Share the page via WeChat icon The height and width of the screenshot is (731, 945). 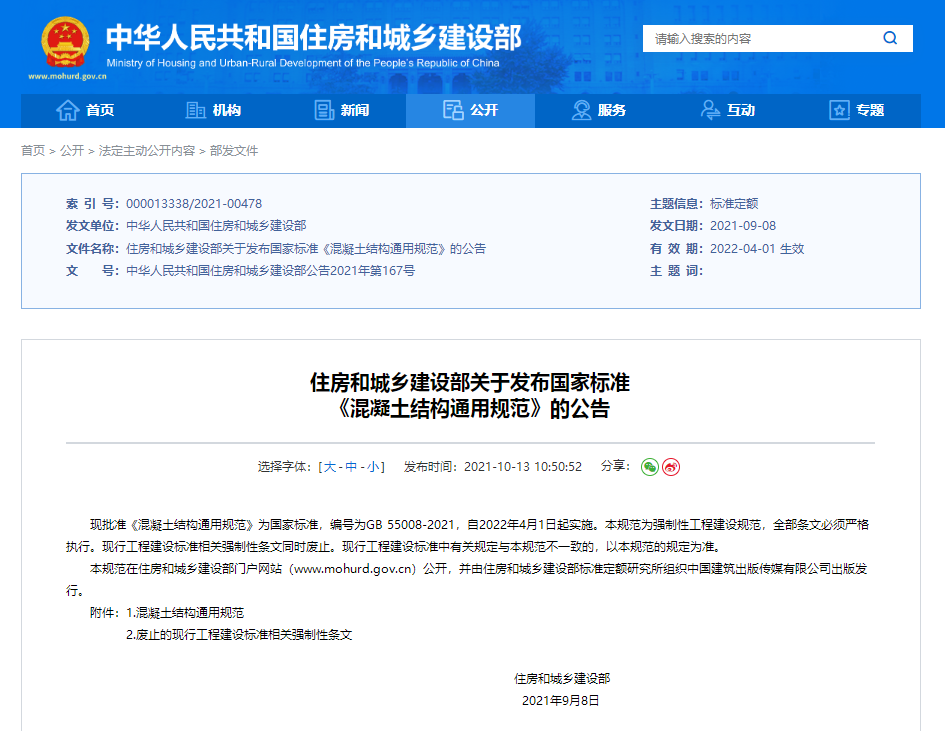pos(650,467)
